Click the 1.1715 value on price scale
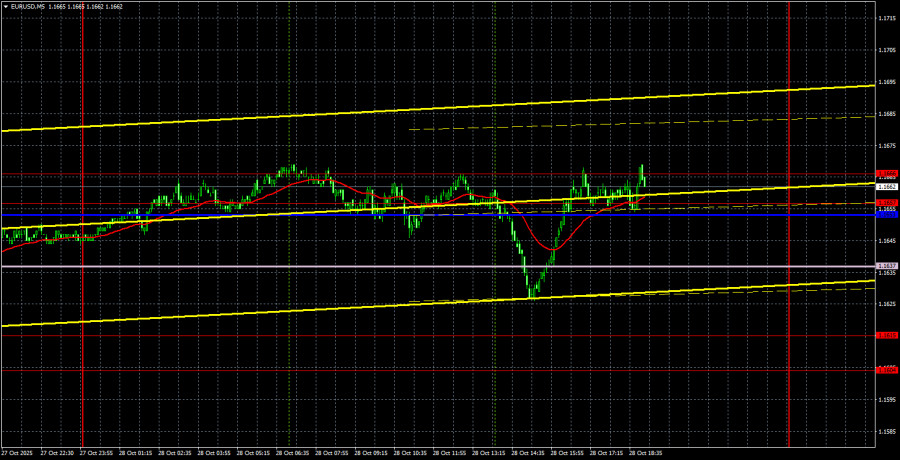 click(x=886, y=18)
